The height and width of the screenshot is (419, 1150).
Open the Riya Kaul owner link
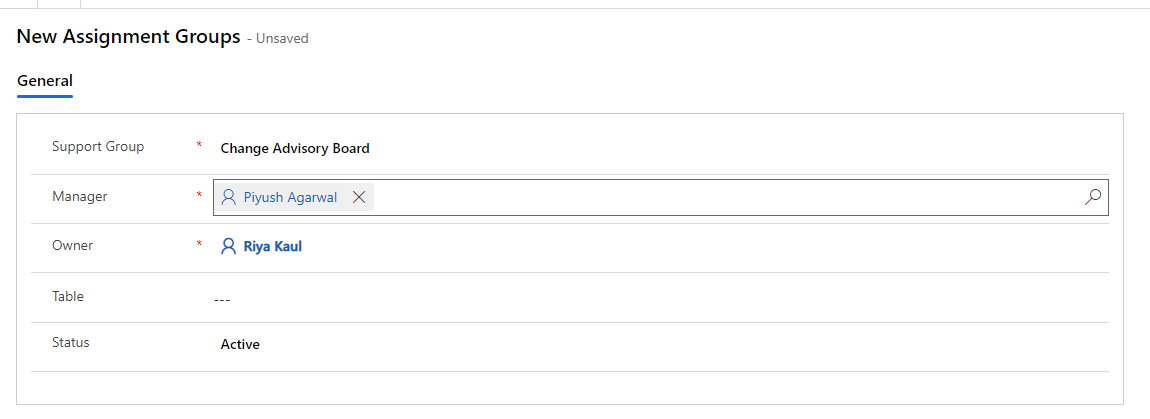point(273,246)
